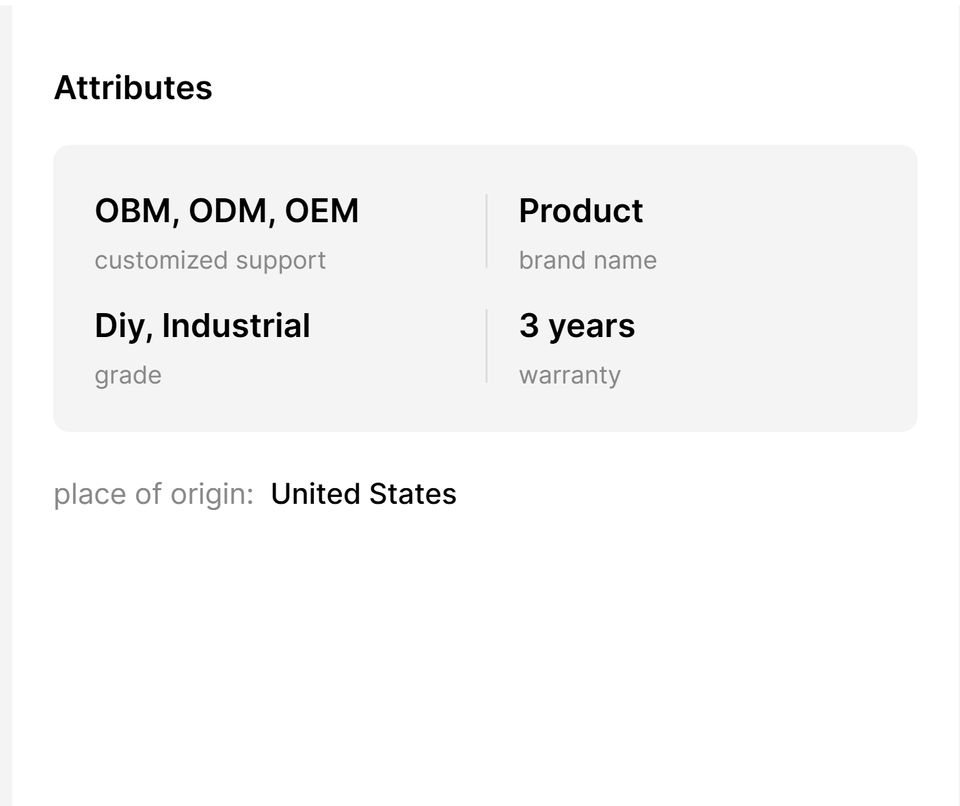Click the grade label
The image size is (960, 806).
click(x=128, y=375)
